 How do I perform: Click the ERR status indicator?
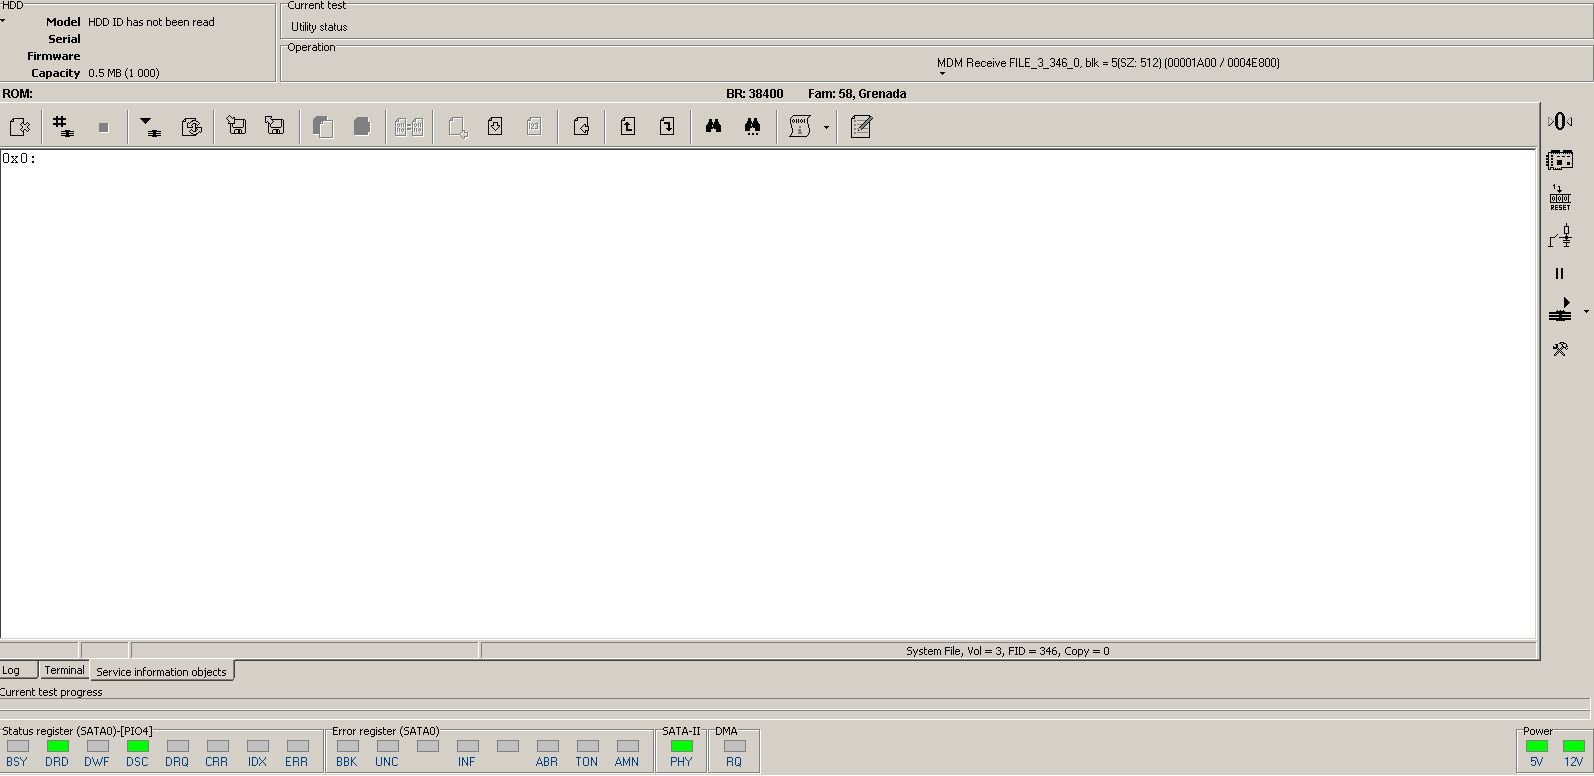(x=297, y=746)
